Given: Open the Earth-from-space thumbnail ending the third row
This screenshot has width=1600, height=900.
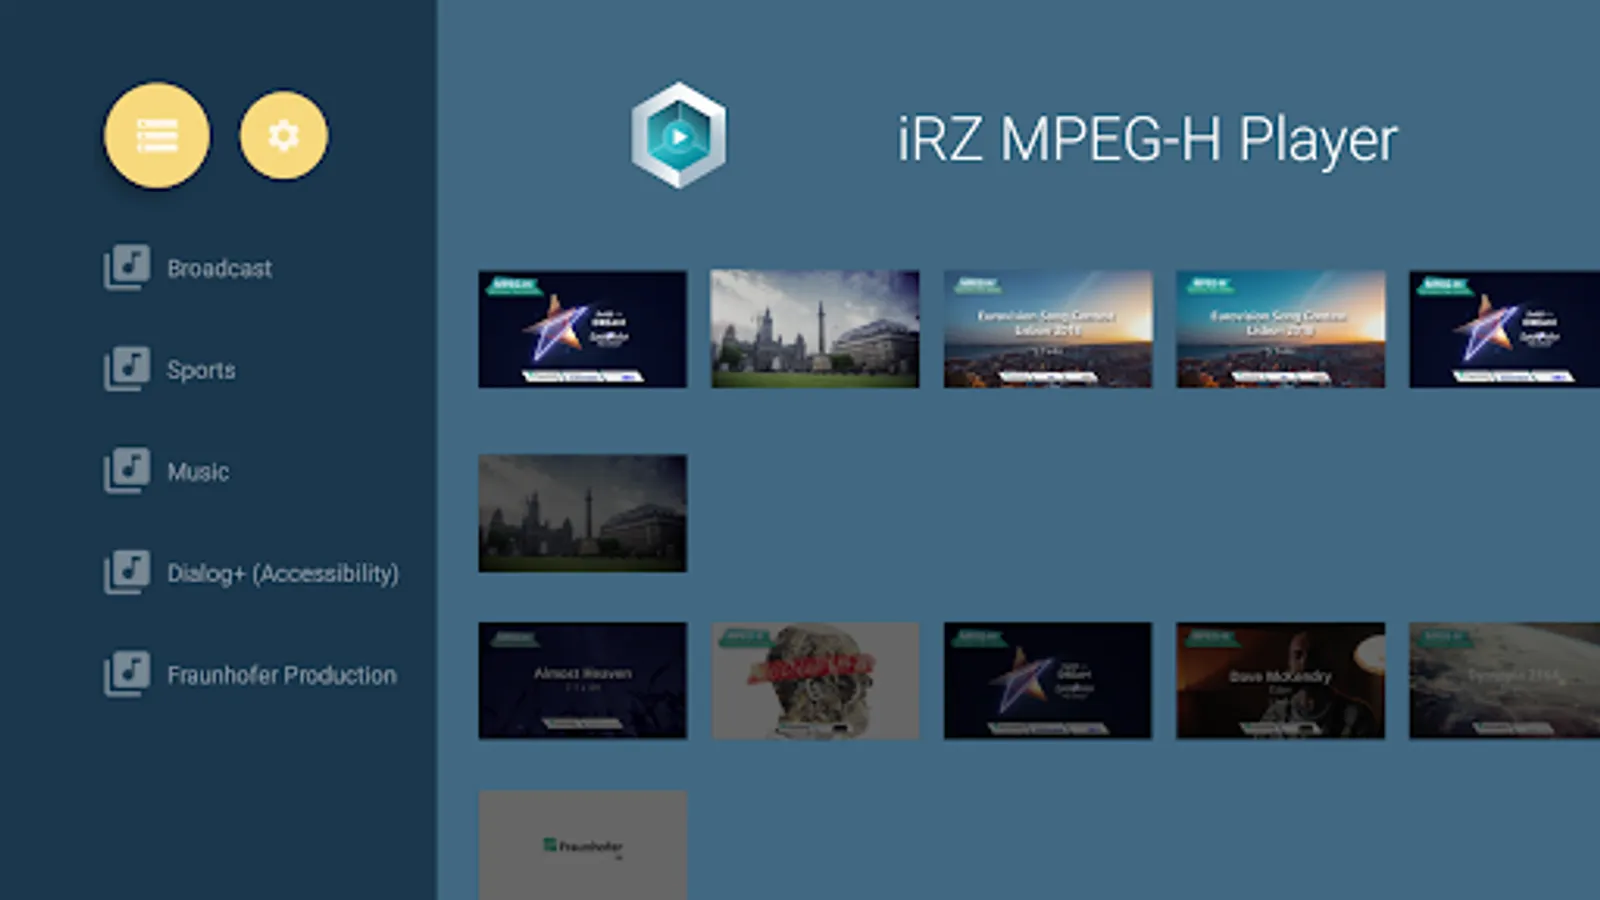Looking at the screenshot, I should tap(1504, 681).
